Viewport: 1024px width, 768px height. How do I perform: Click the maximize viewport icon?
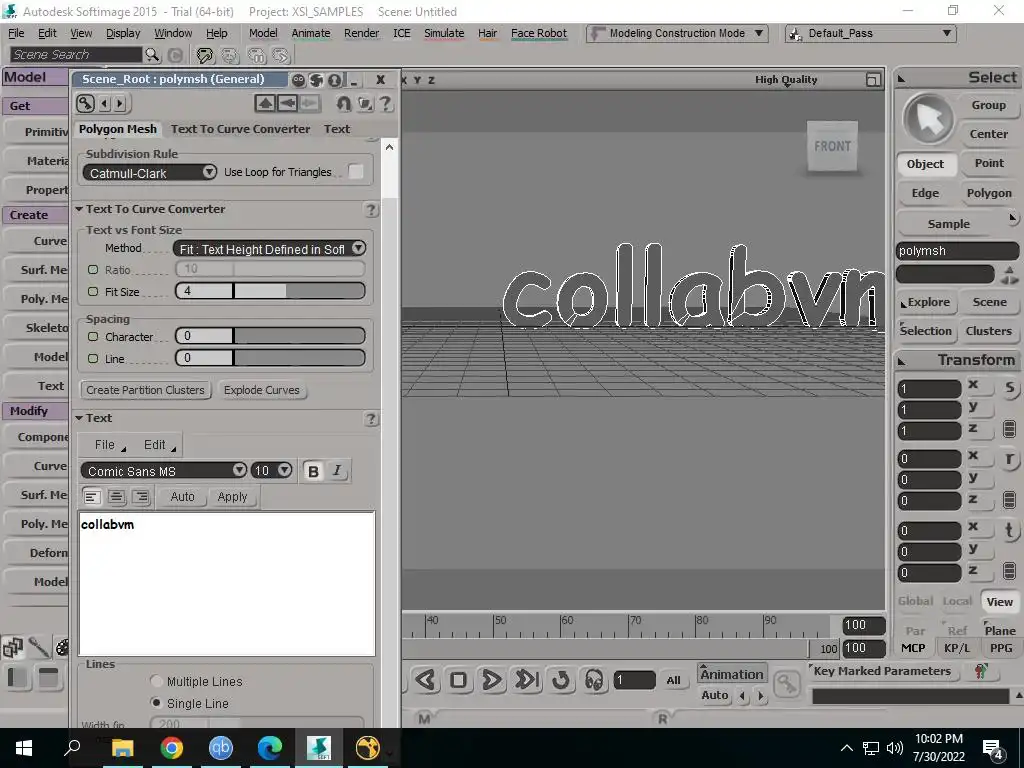pos(872,80)
